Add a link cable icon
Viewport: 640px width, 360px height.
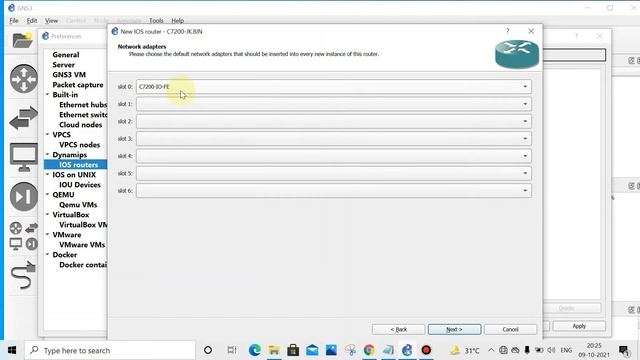(x=23, y=276)
